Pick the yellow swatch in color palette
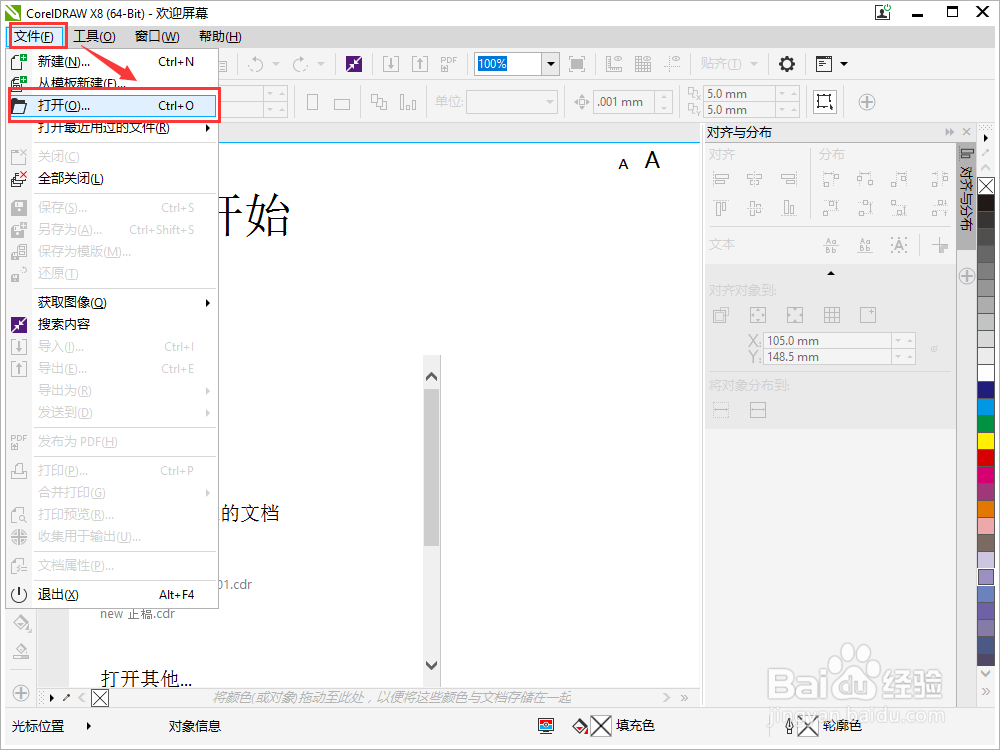The image size is (1000, 750). 986,441
